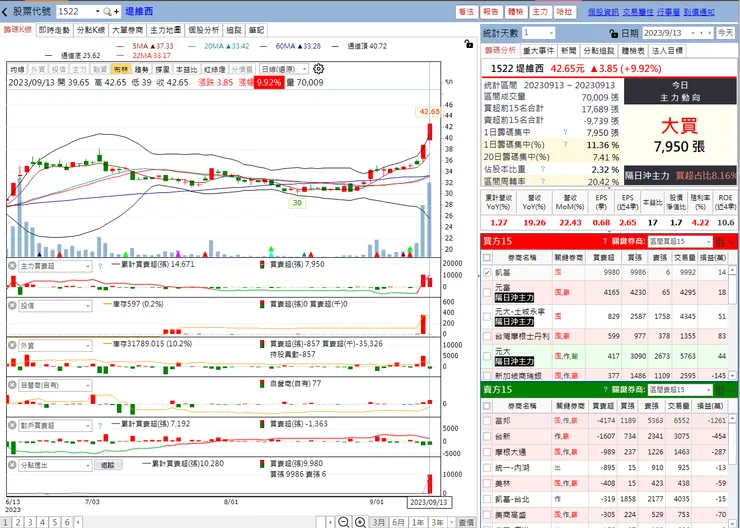The width and height of the screenshot is (740, 528).
Task: Step date forward with right arrow
Action: 709,33
